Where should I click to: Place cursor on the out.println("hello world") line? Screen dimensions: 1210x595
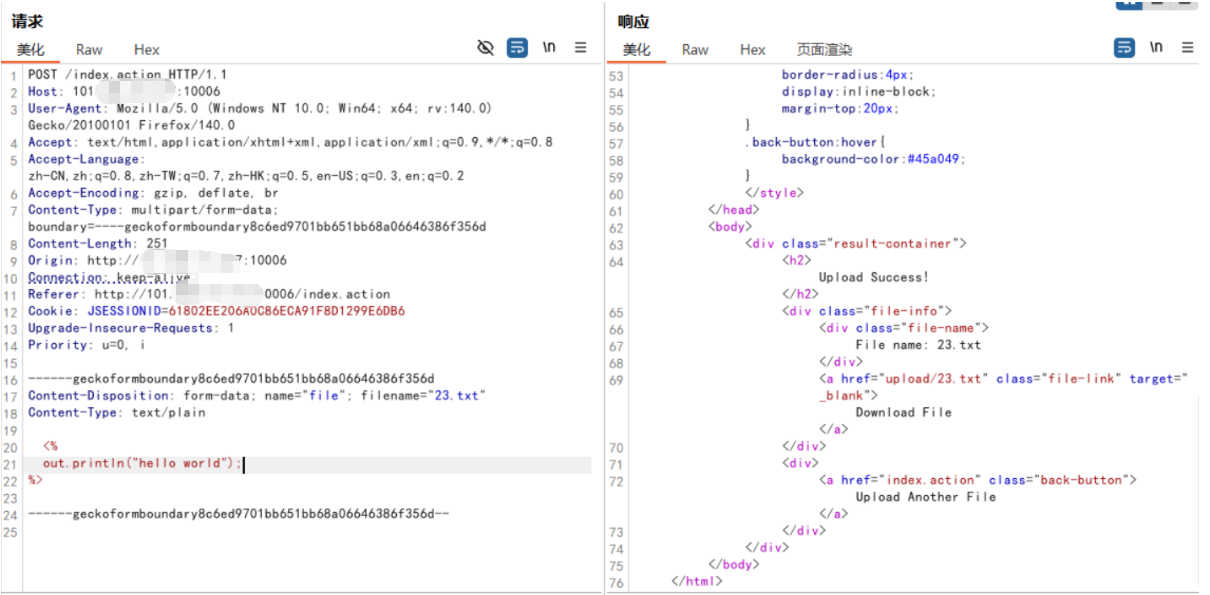tap(142, 464)
